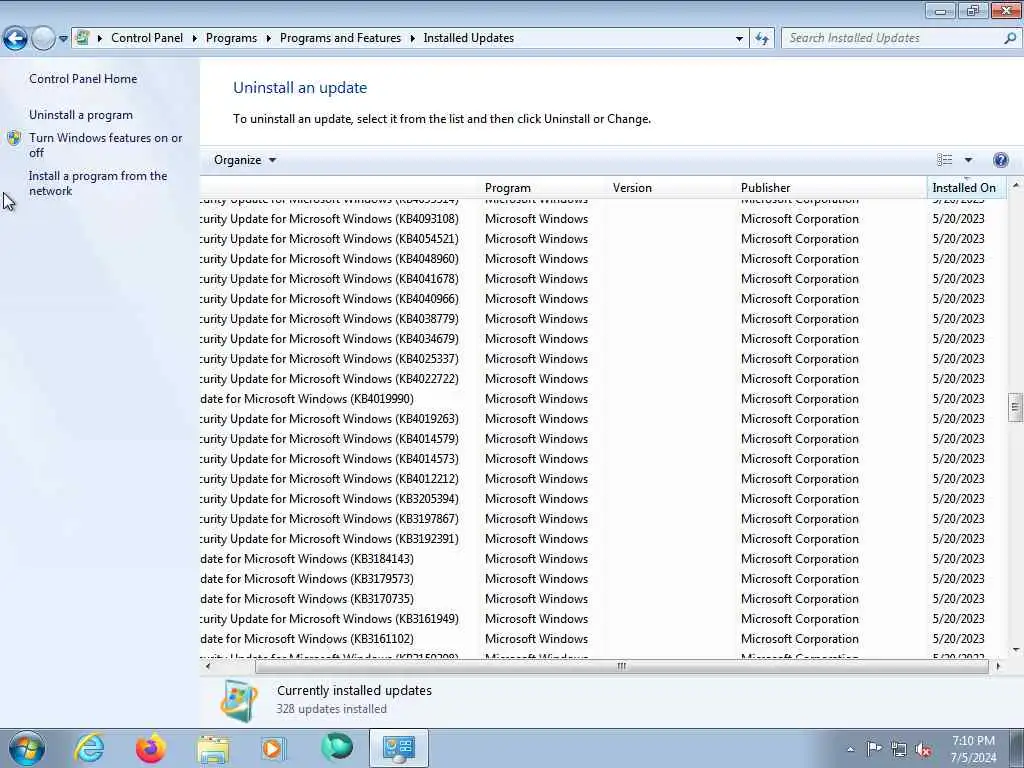Open Control Panel Home link

pos(83,78)
